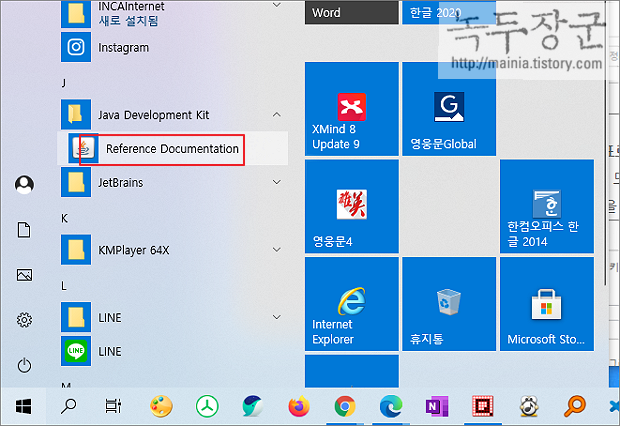Open the Pictures sidebar icon

pos(24,275)
